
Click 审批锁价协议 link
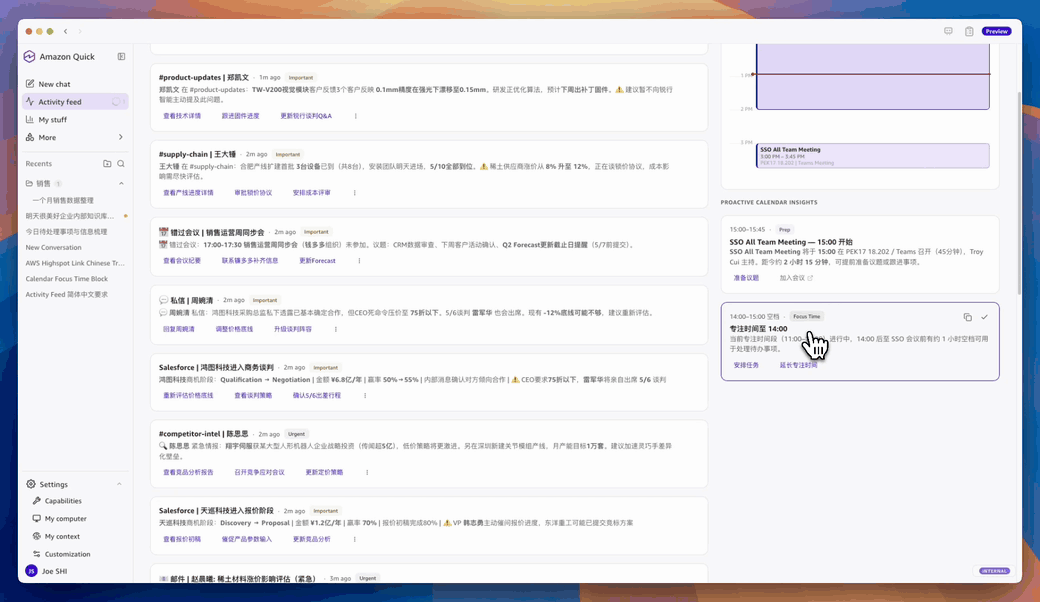coord(253,193)
